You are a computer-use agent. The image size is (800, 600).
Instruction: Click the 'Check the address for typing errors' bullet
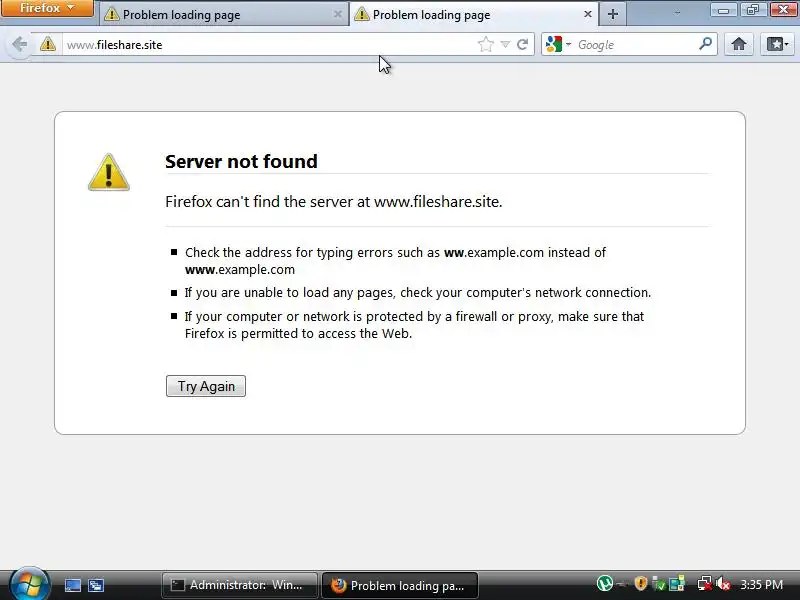395,261
